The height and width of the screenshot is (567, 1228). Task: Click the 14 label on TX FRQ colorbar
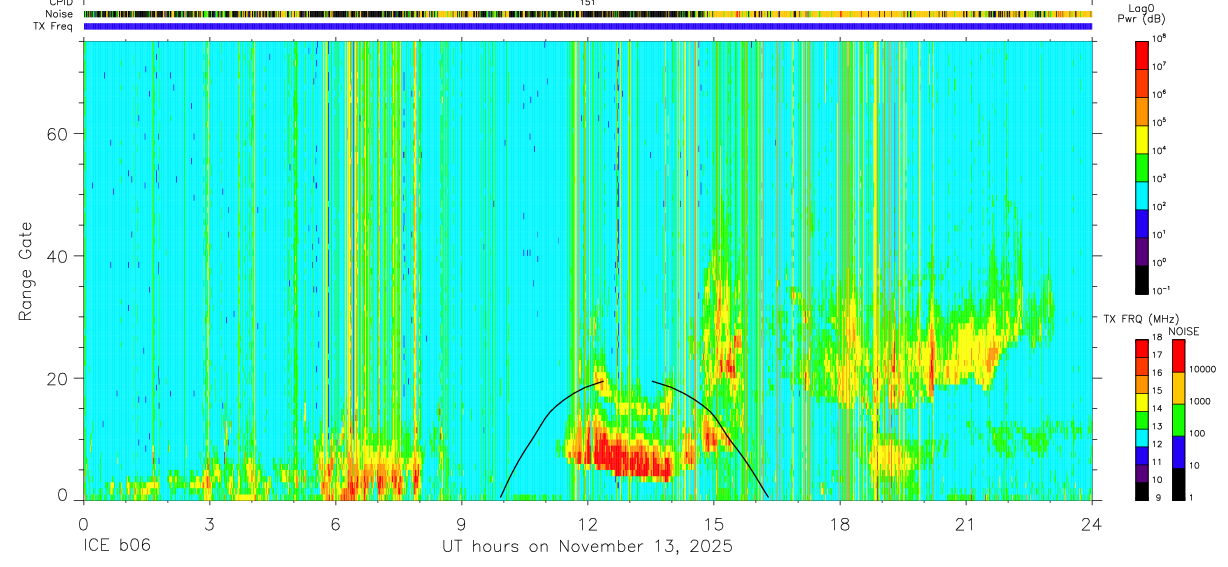(1156, 408)
